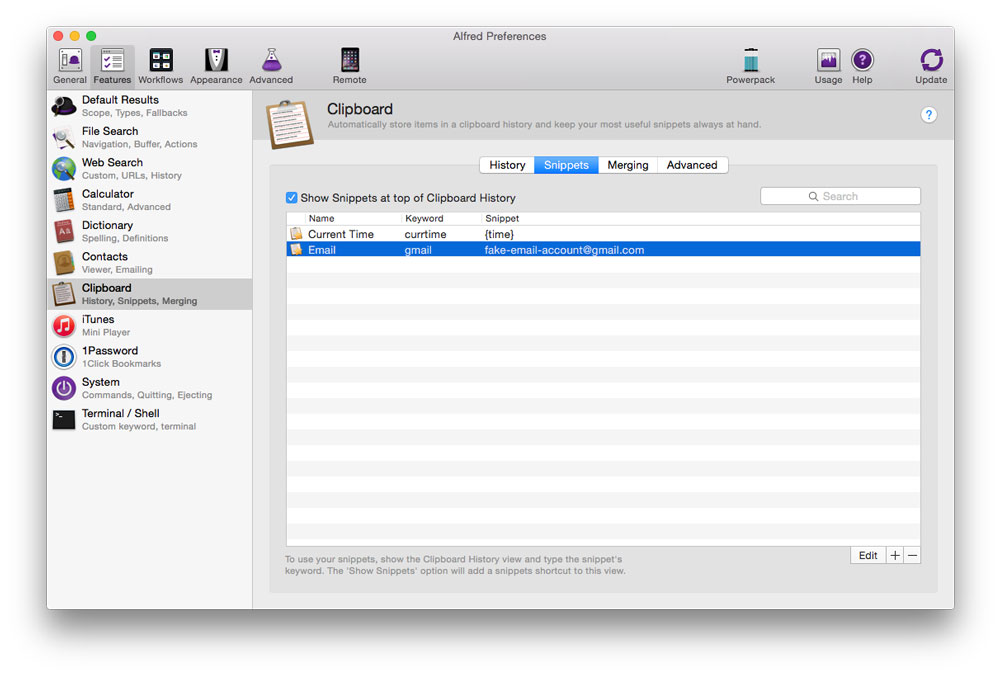Switch to the History tab
1000x675 pixels.
pos(506,165)
